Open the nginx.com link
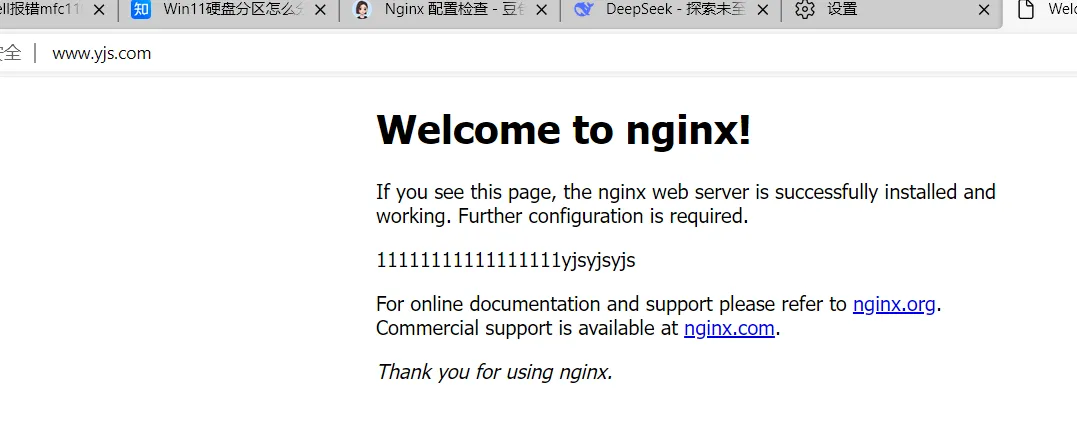1077x439 pixels. (x=729, y=328)
